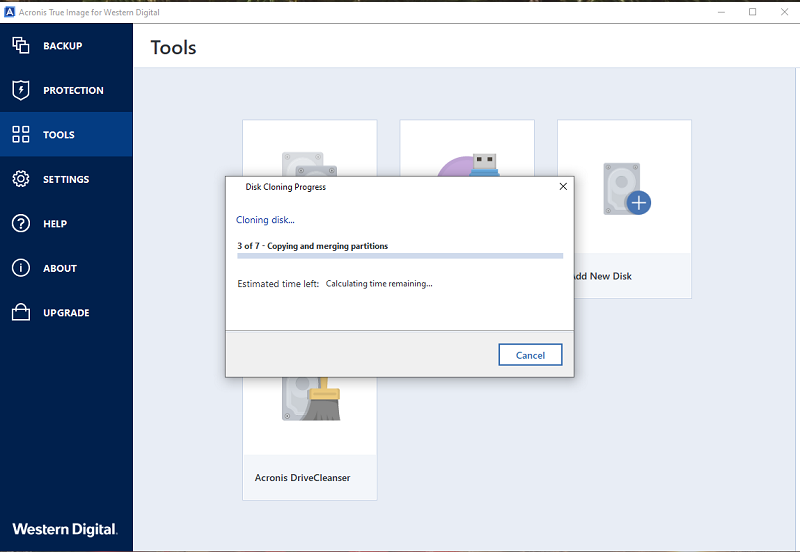Screen dimensions: 800x552
Task: Click the Protection shield icon
Action: pyautogui.click(x=21, y=90)
